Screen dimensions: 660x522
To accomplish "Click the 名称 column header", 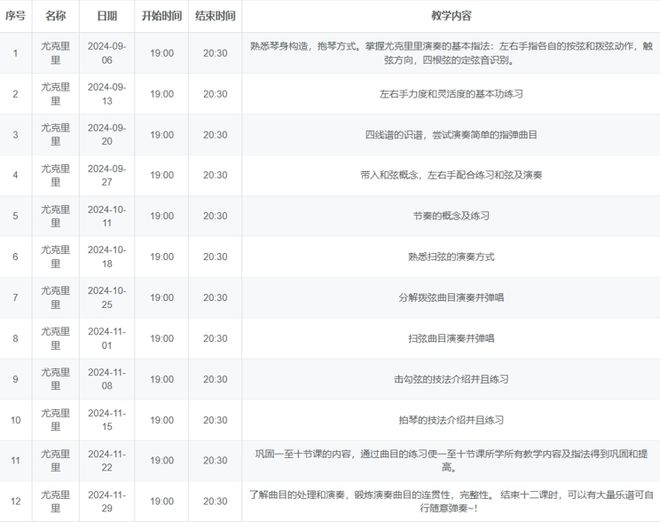I will point(55,17).
